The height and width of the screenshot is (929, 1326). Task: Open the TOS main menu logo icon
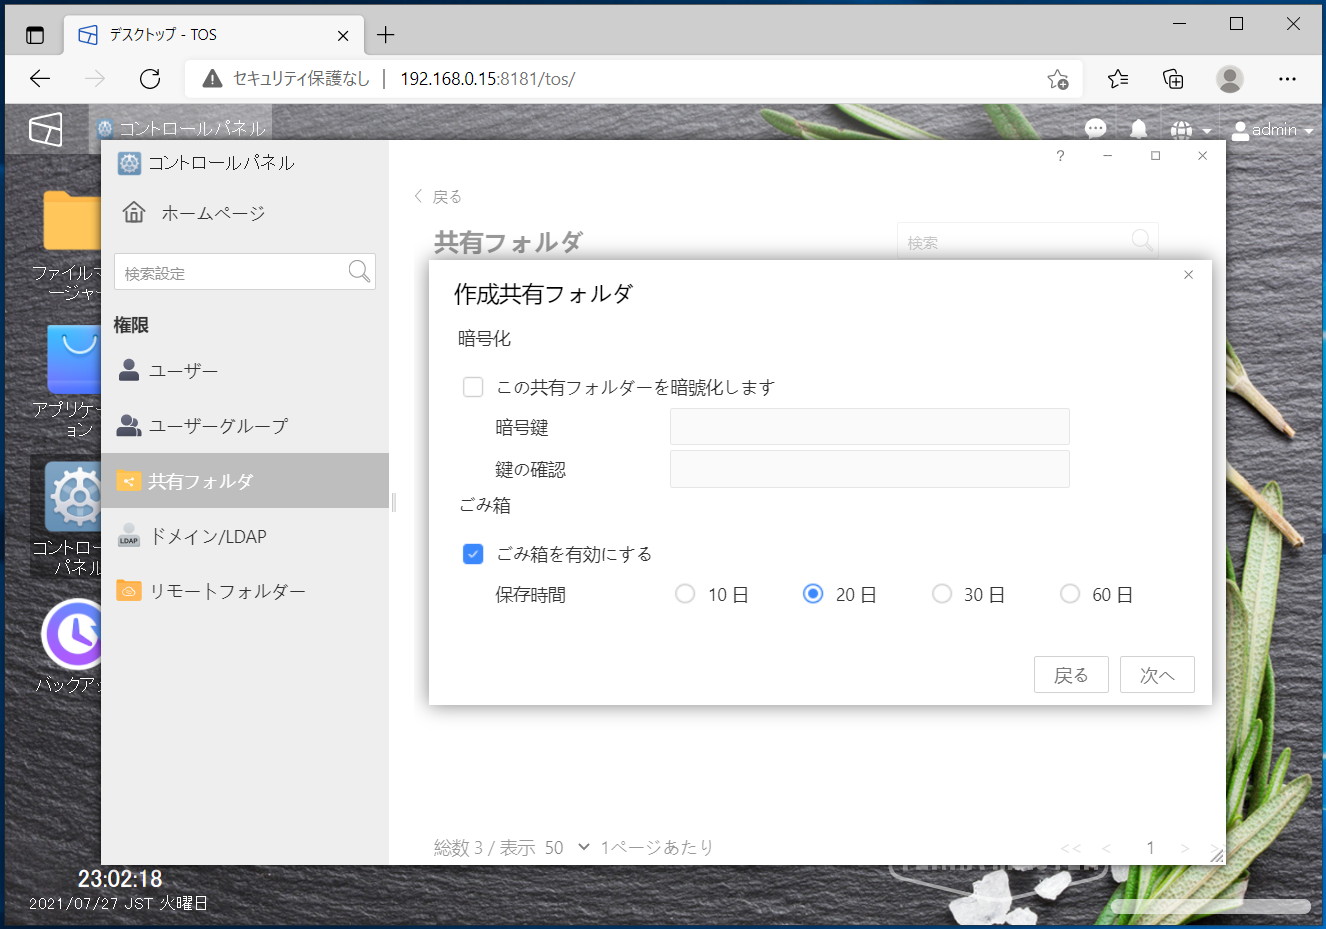[x=46, y=129]
